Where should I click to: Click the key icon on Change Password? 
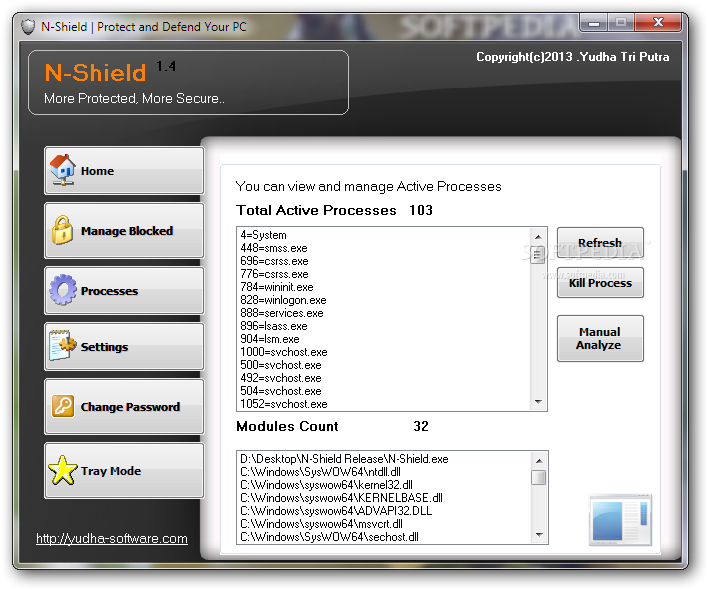[63, 406]
